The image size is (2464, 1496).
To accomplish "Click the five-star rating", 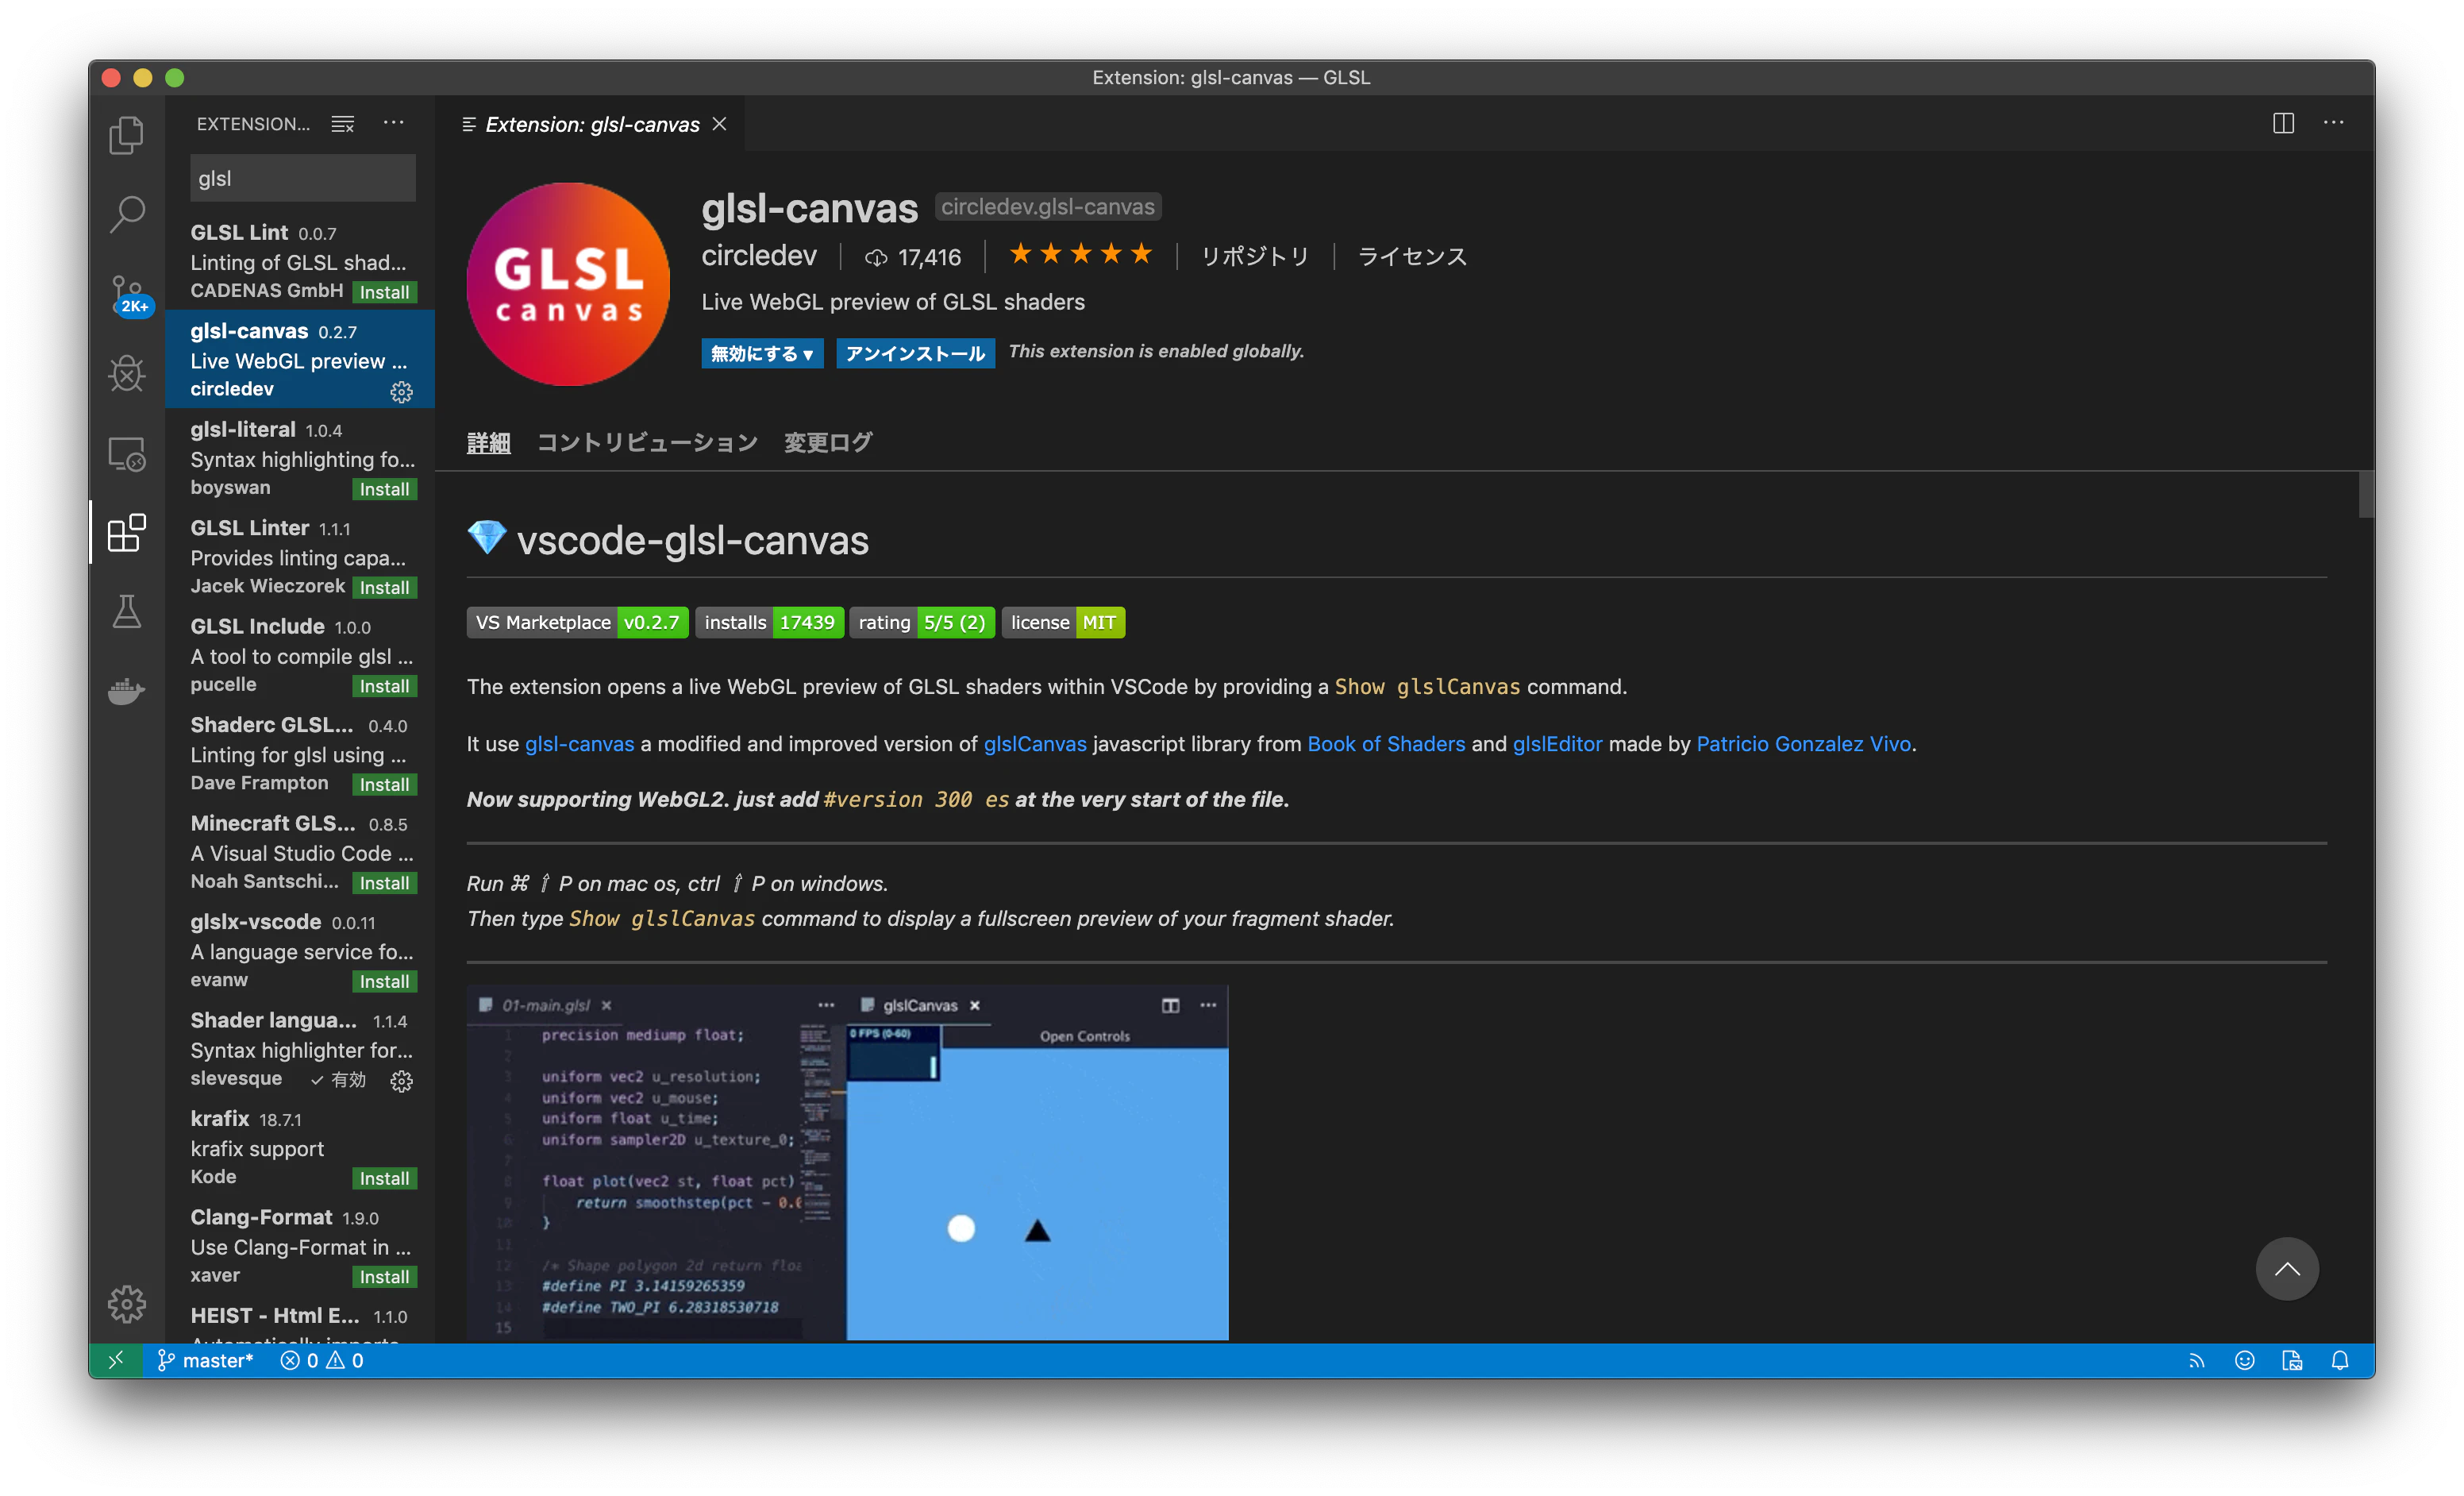I will point(1081,254).
